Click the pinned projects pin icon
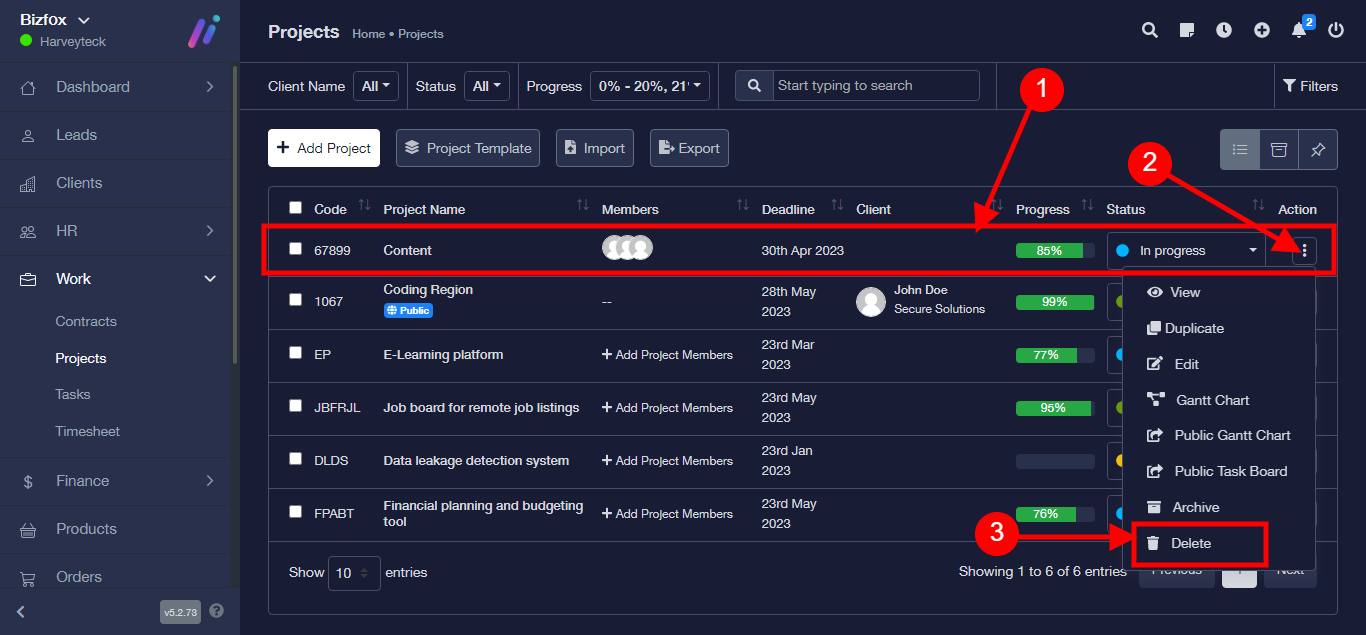Screen dimensions: 1366x635 (x=1318, y=149)
